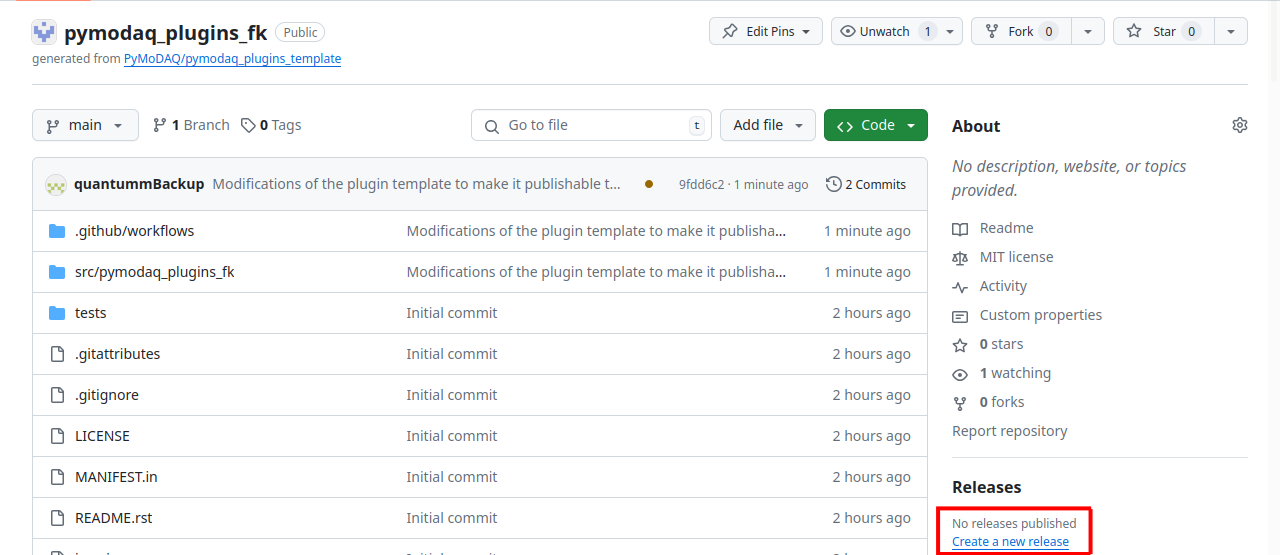Screen dimensions: 1280x555
Task: Click Initial commit message in tests row
Action: pyautogui.click(x=452, y=313)
